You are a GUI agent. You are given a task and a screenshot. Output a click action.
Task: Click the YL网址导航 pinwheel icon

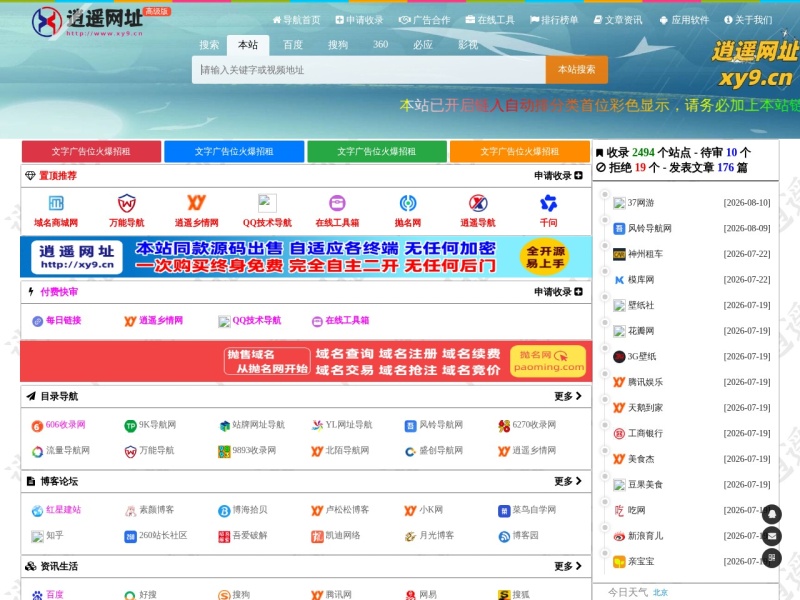(317, 426)
